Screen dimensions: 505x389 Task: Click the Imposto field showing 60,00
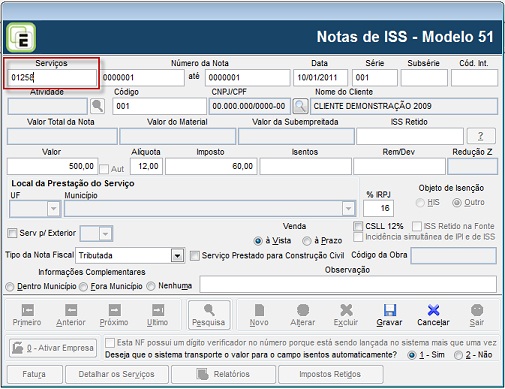click(x=211, y=166)
